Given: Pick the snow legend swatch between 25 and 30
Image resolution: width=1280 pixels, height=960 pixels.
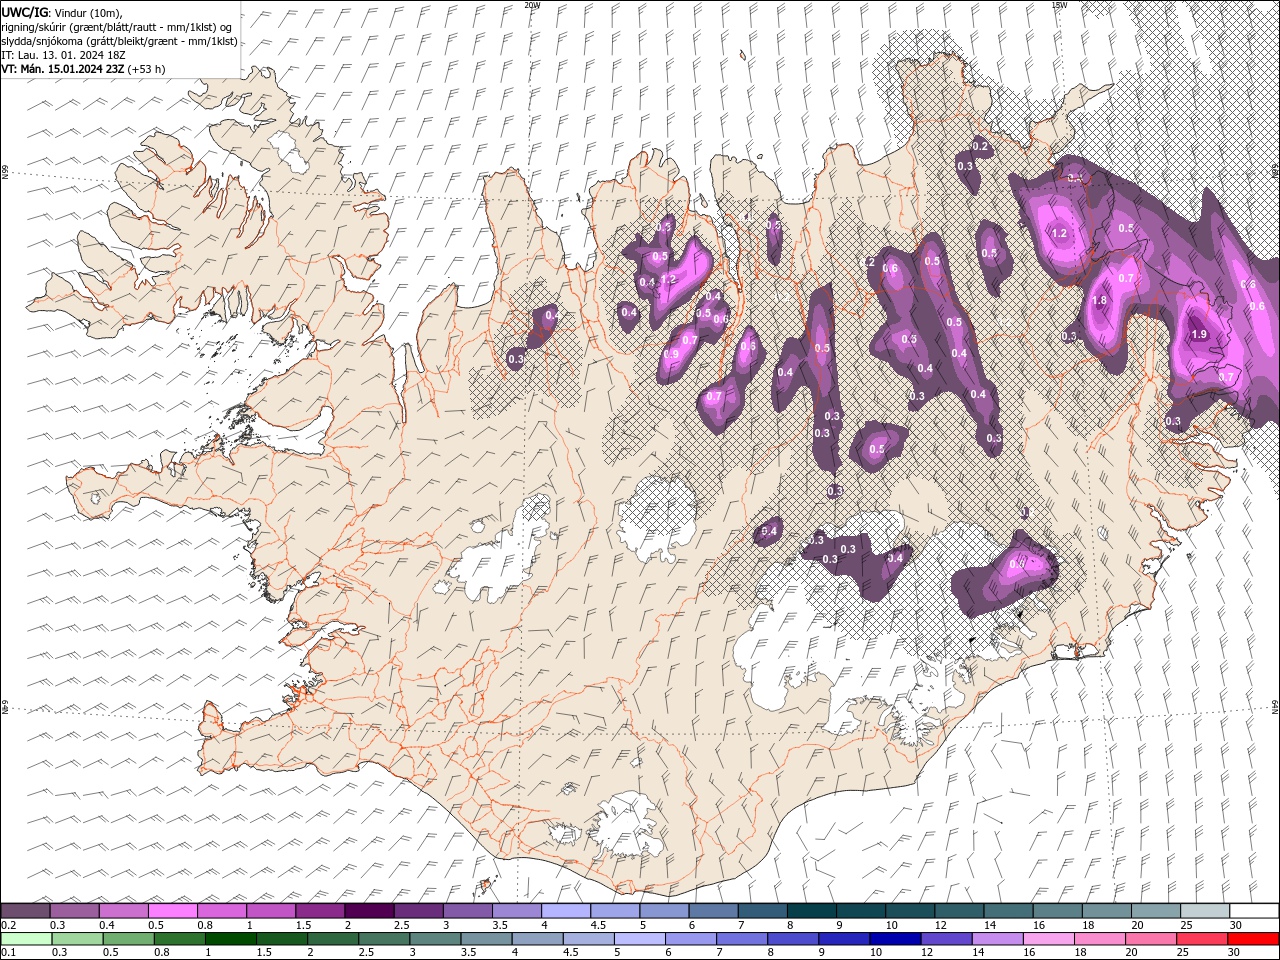Looking at the screenshot, I should pos(1205,910).
